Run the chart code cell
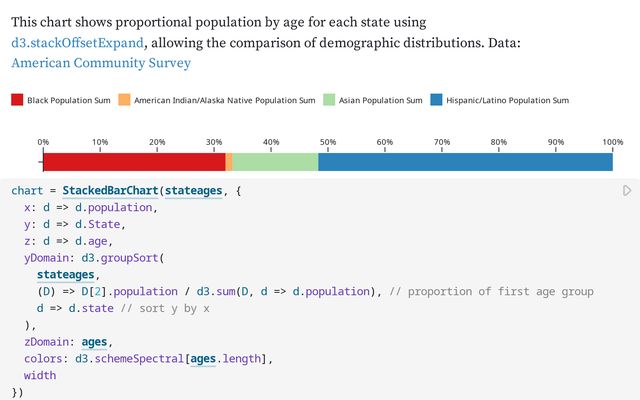Image resolution: width=640 pixels, height=400 pixels. tap(627, 190)
